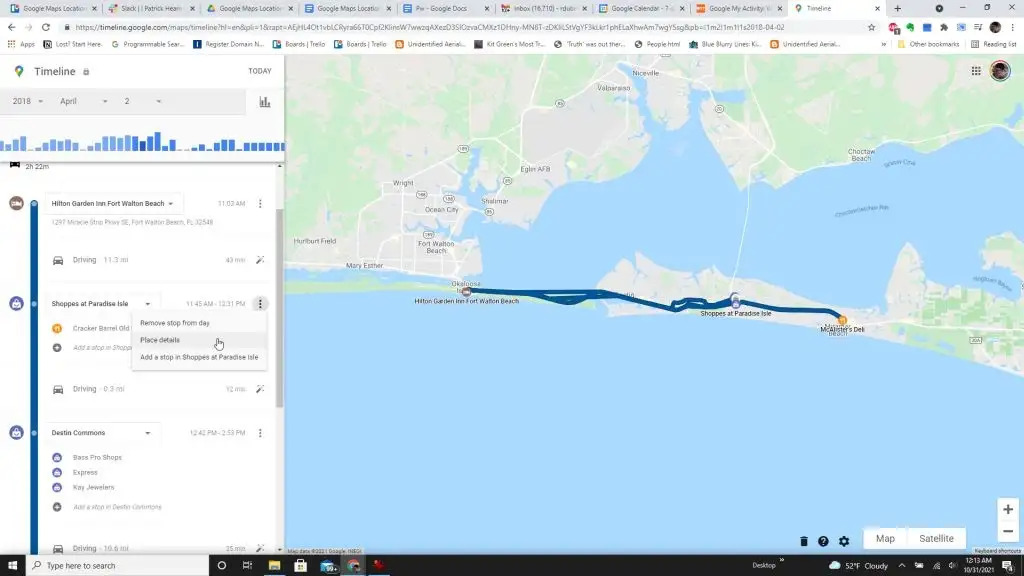Select Remove stop from day

[x=199, y=323]
